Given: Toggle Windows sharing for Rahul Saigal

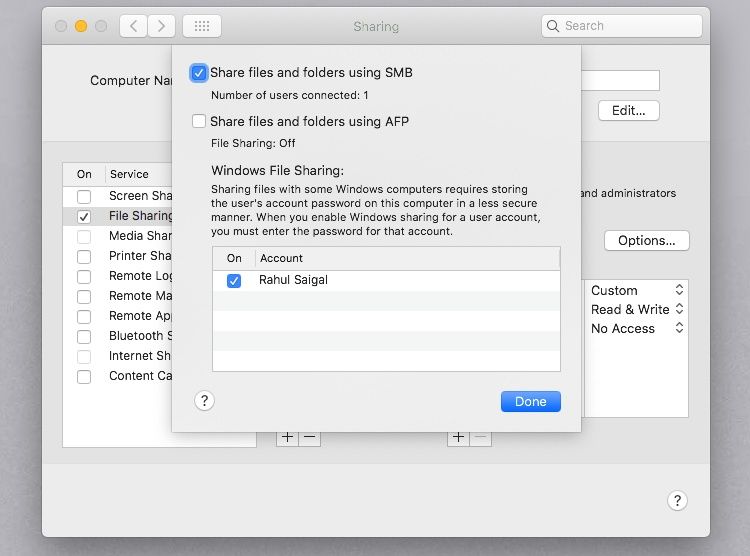Looking at the screenshot, I should coord(234,281).
